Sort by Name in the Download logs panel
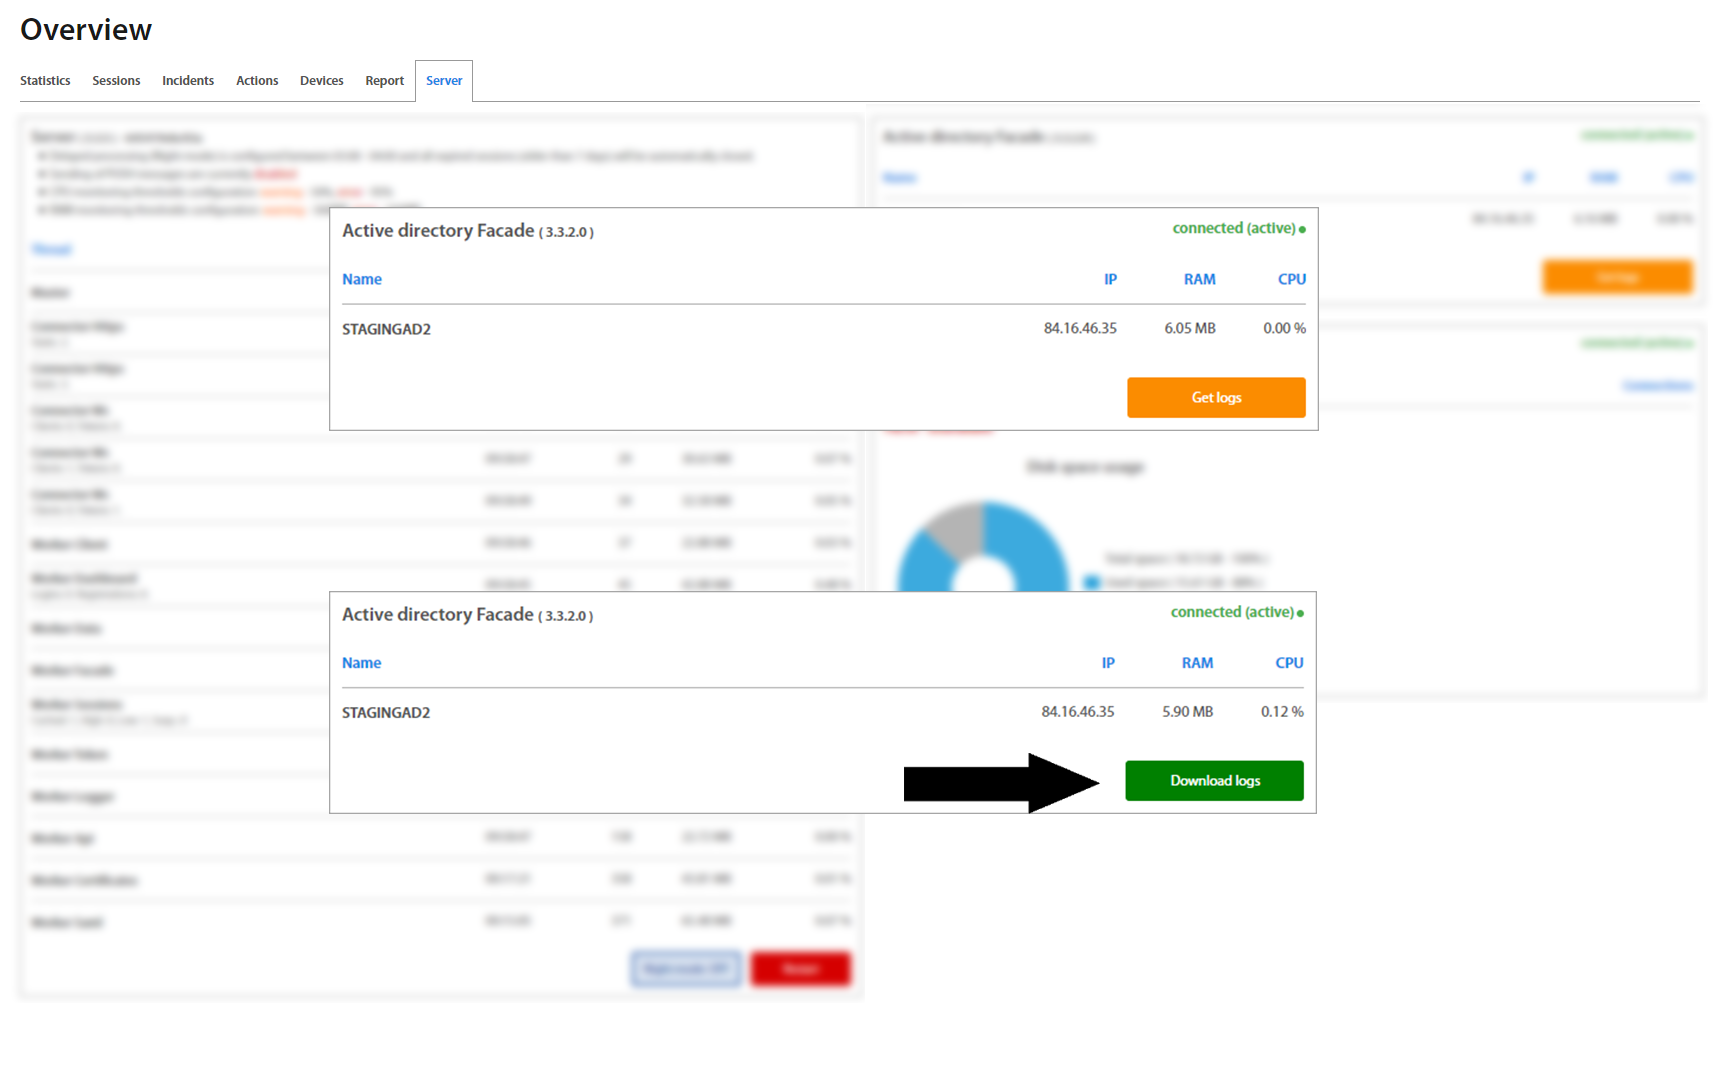Image resolution: width=1720 pixels, height=1080 pixels. tap(361, 663)
